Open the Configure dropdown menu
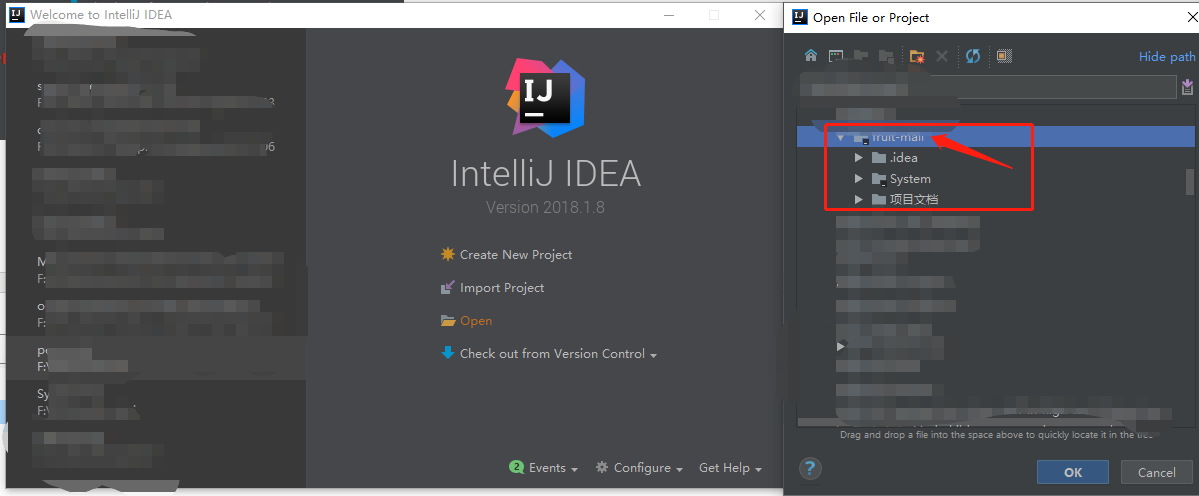This screenshot has height=496, width=1199. [639, 468]
